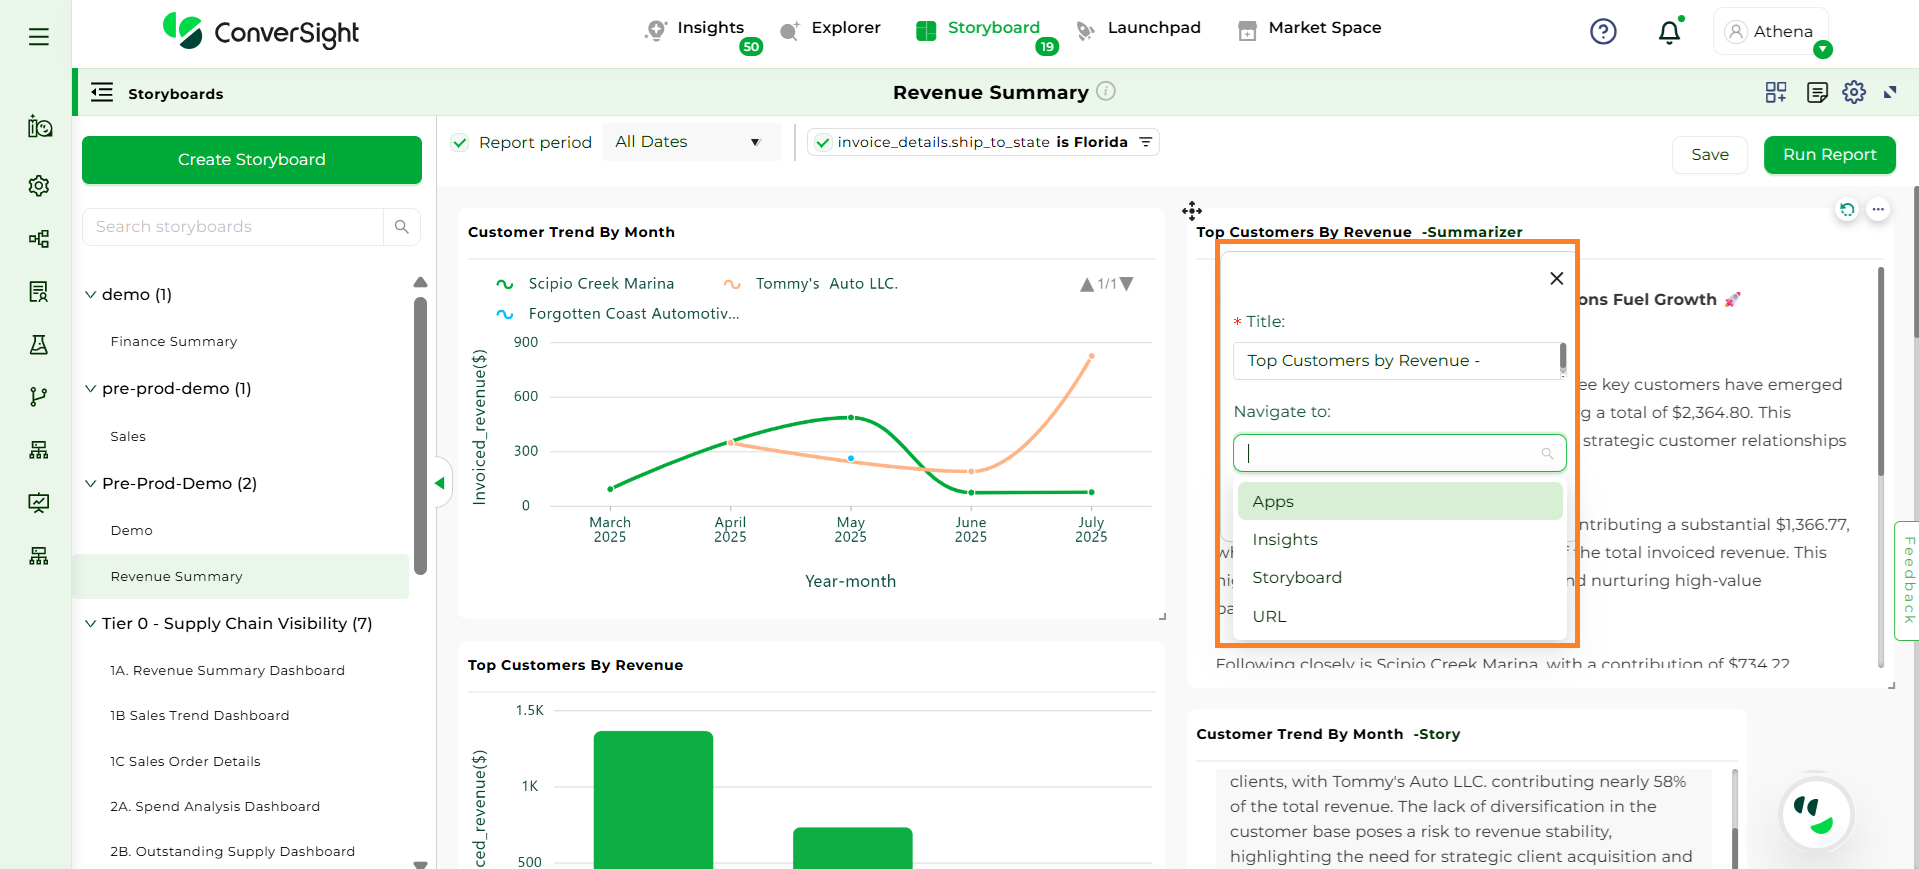The height and width of the screenshot is (869, 1919).
Task: Click the search storyboards magnifier icon
Action: (402, 227)
